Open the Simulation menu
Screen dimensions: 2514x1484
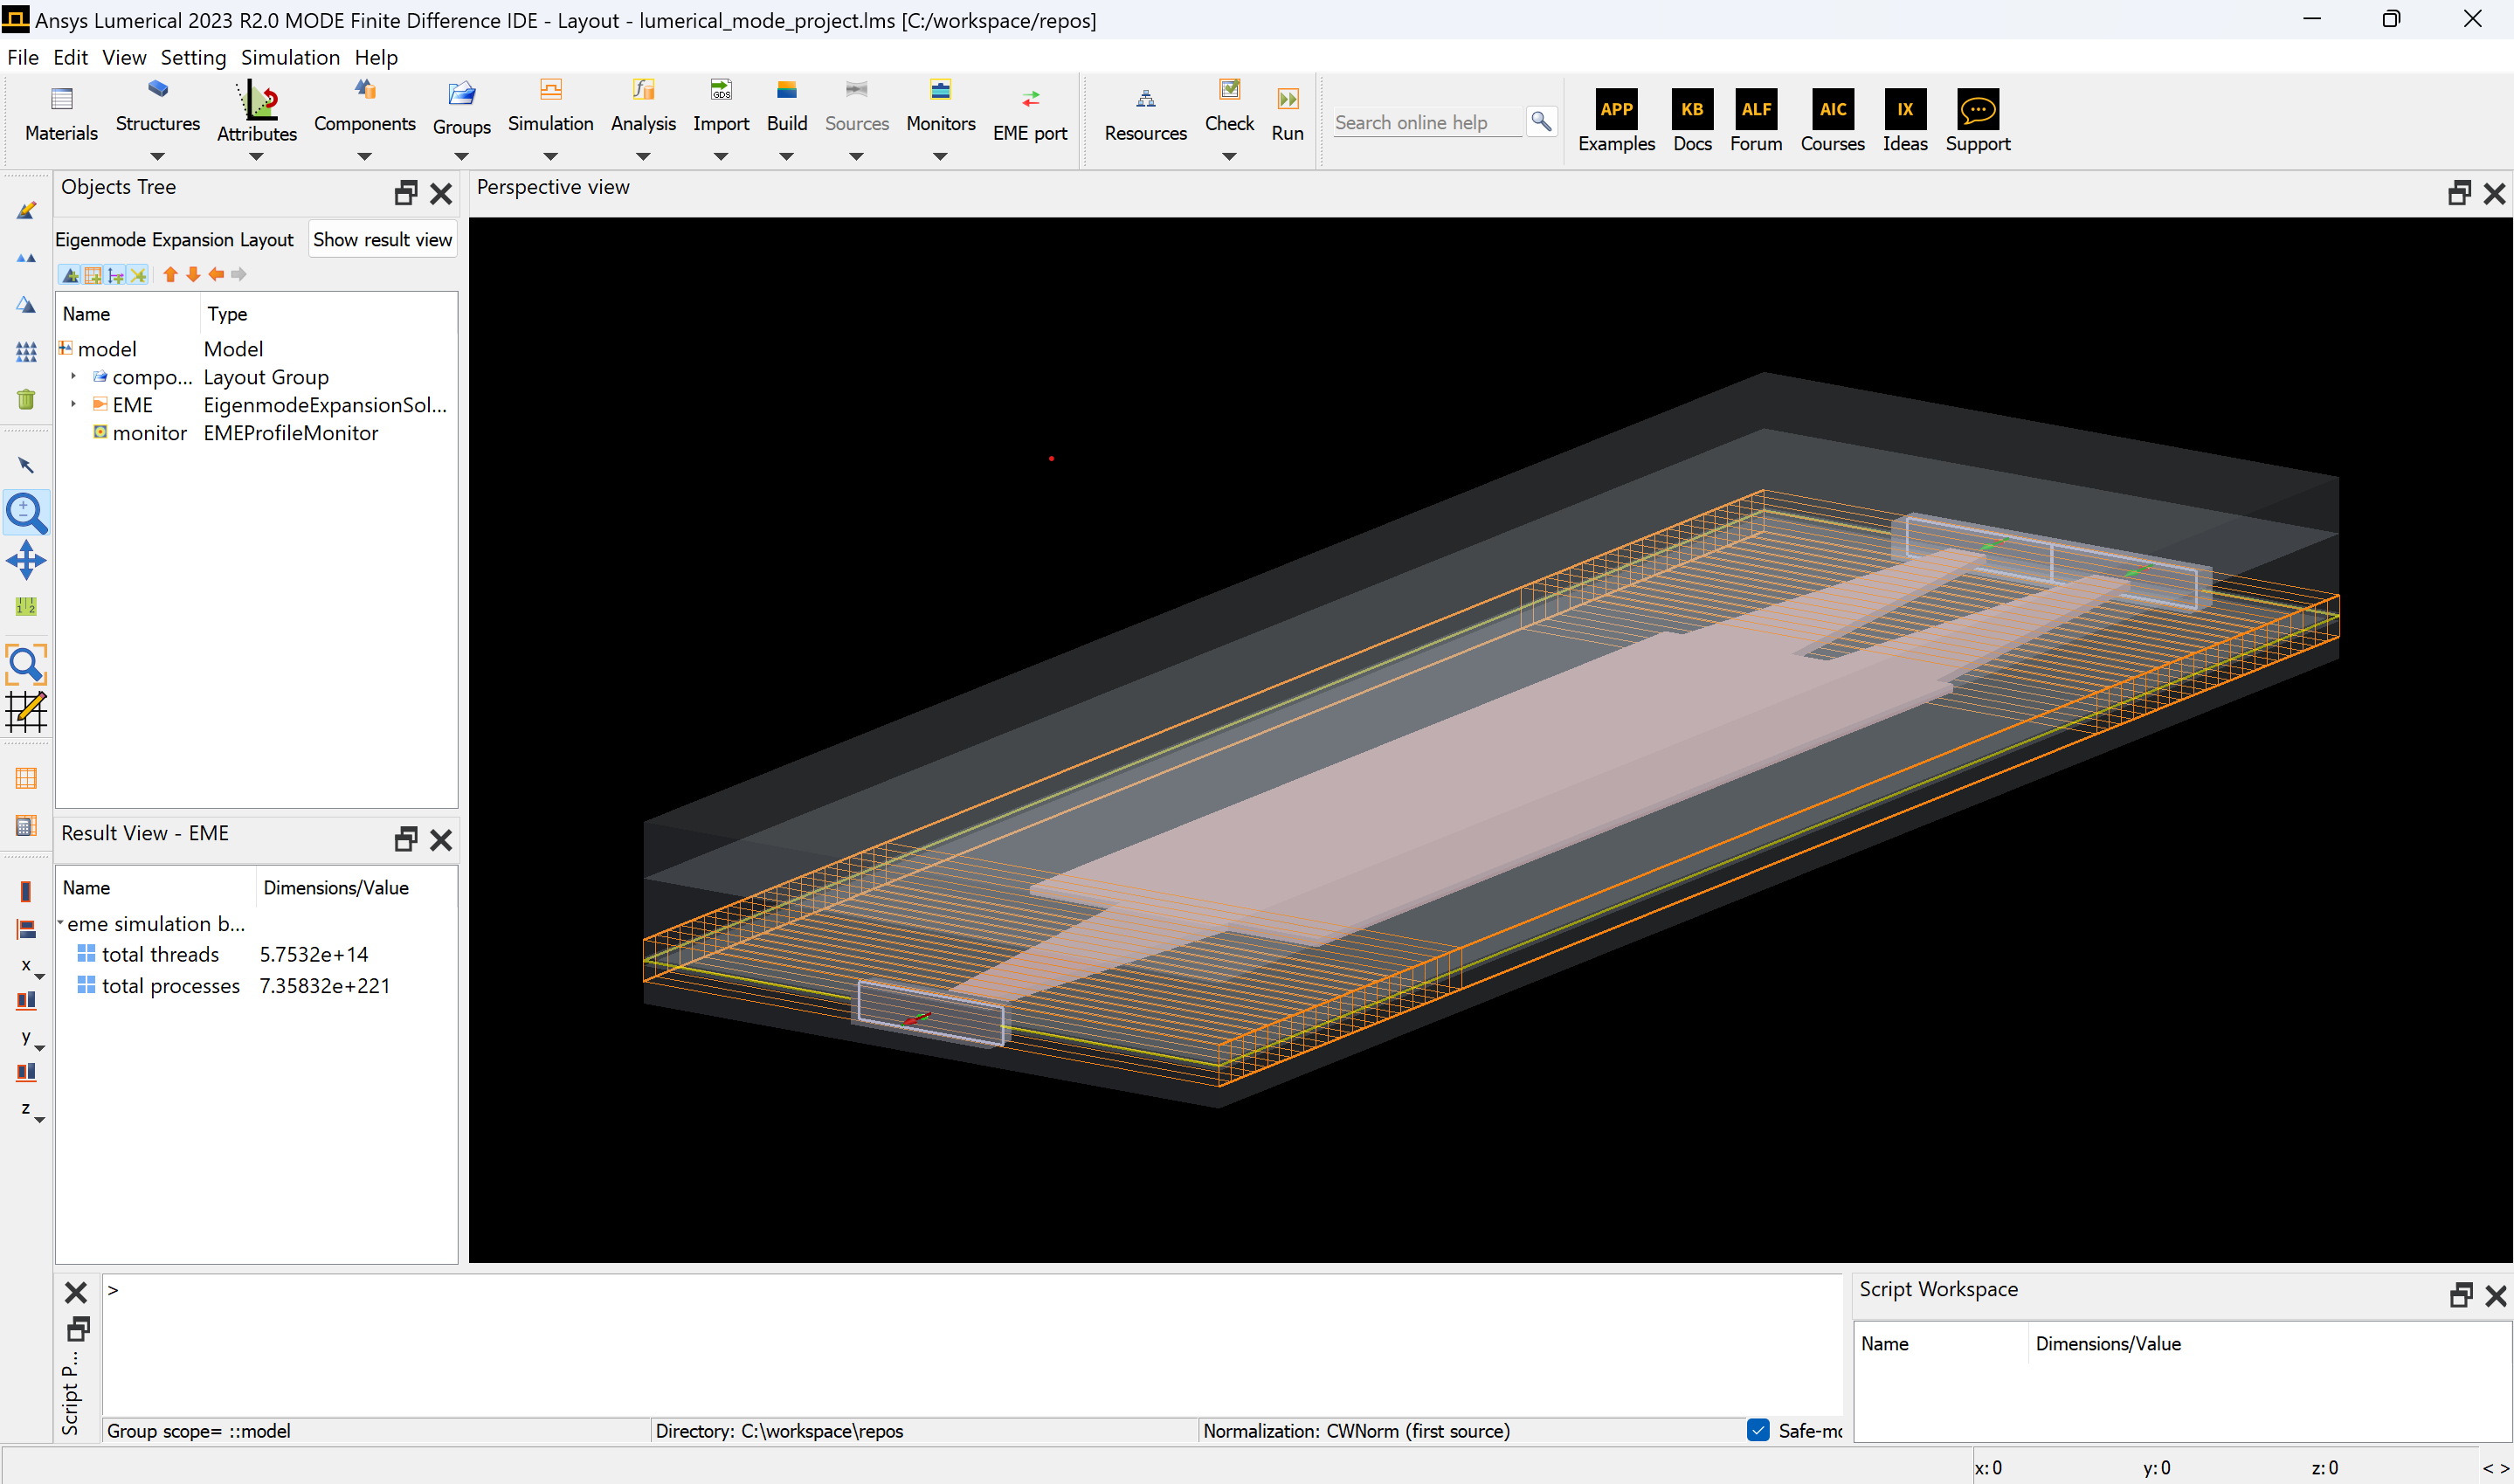pos(290,57)
